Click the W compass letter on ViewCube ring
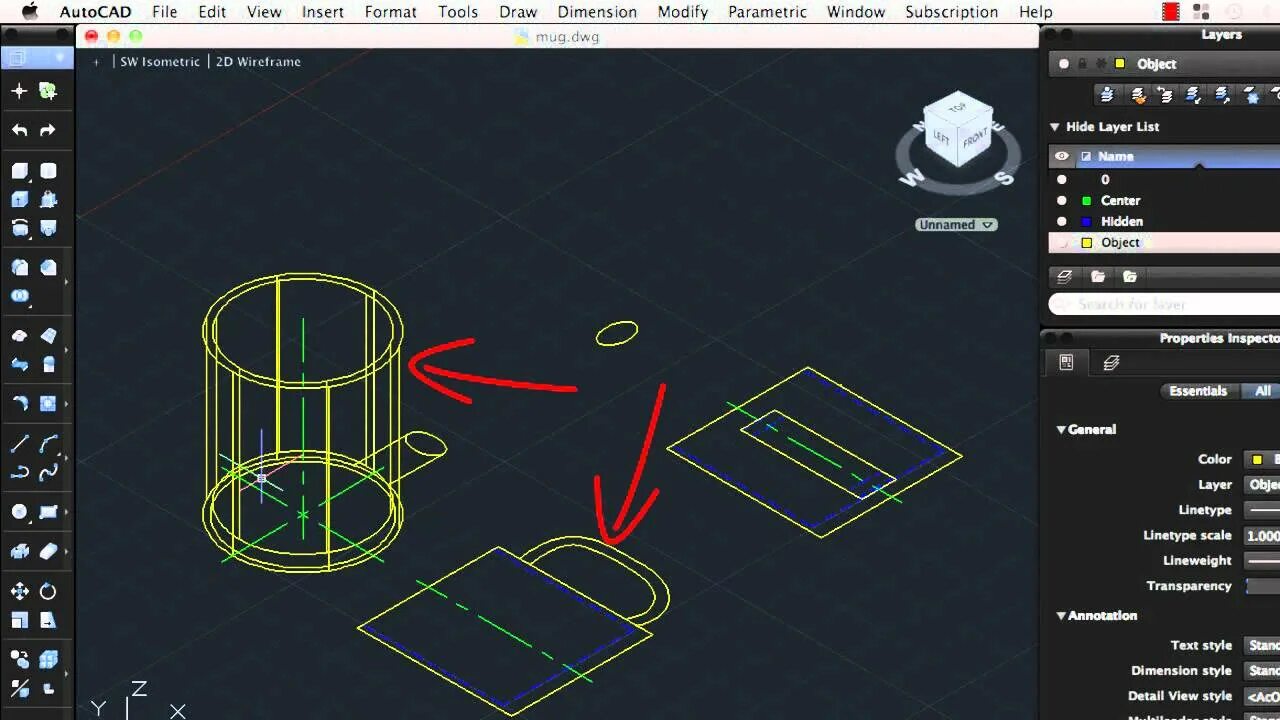Viewport: 1280px width, 720px height. point(912,178)
